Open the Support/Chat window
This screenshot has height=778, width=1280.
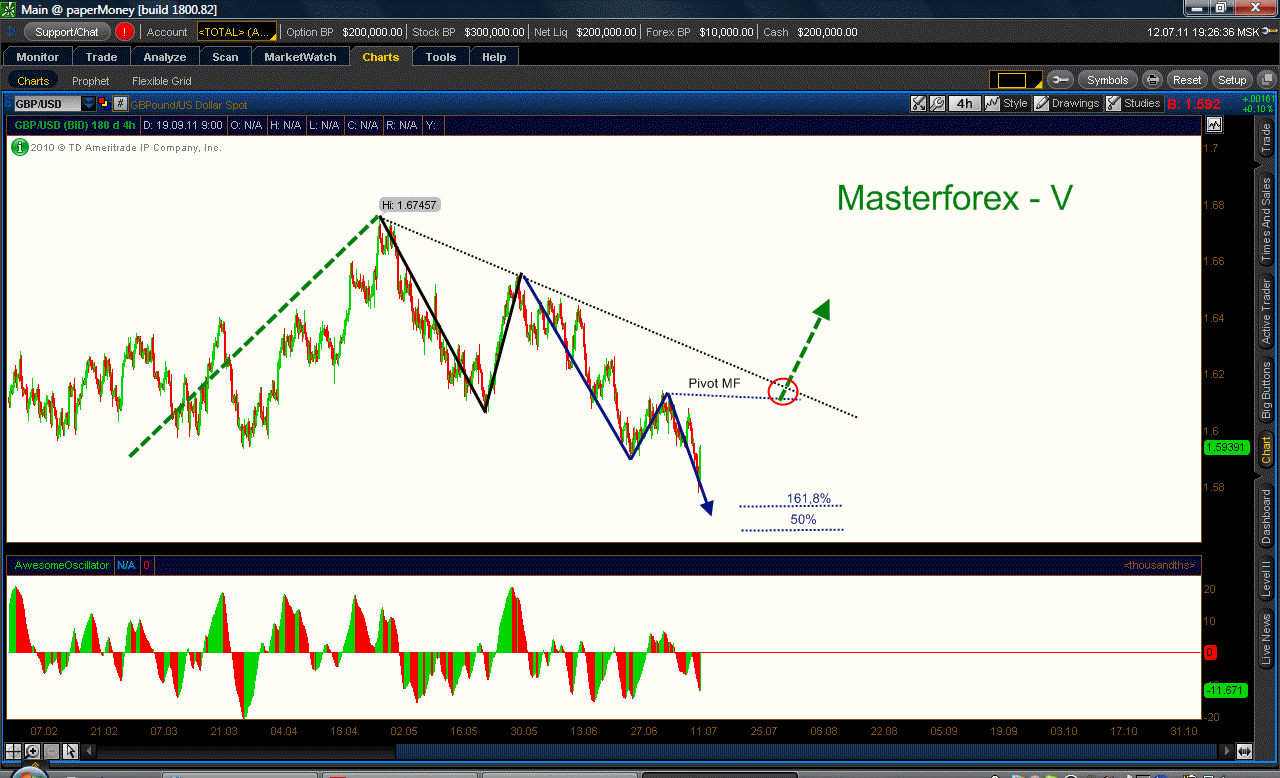[x=69, y=32]
